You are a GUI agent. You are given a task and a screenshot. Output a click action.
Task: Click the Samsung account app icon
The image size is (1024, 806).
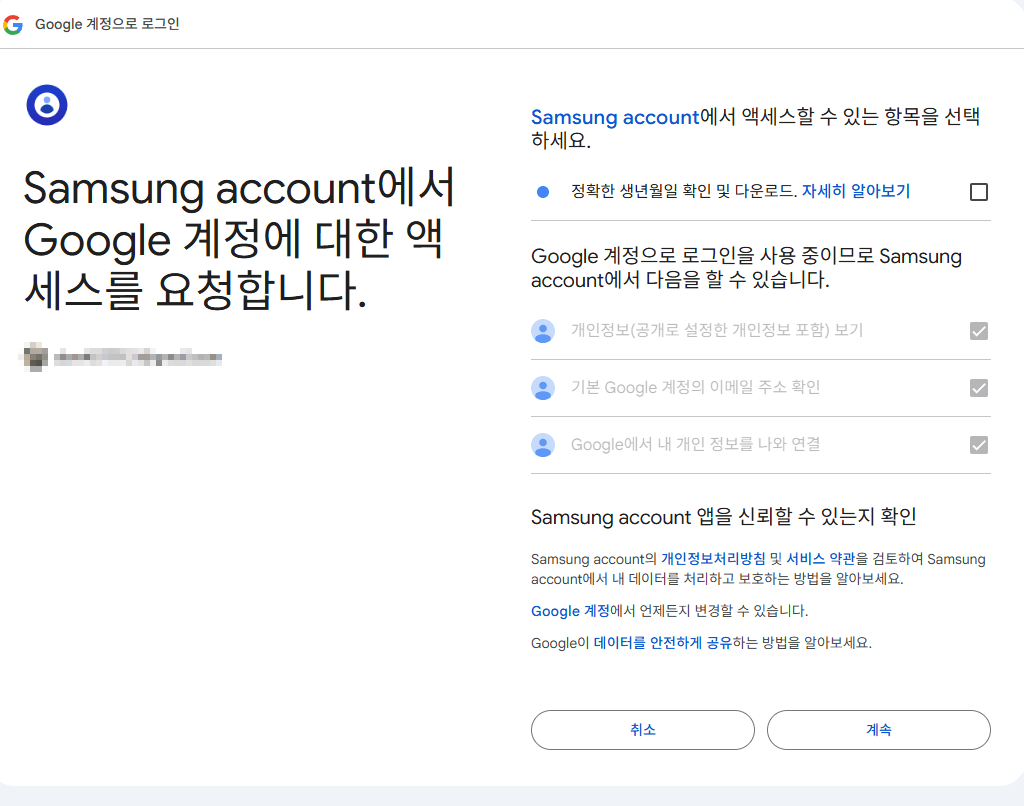pyautogui.click(x=47, y=105)
